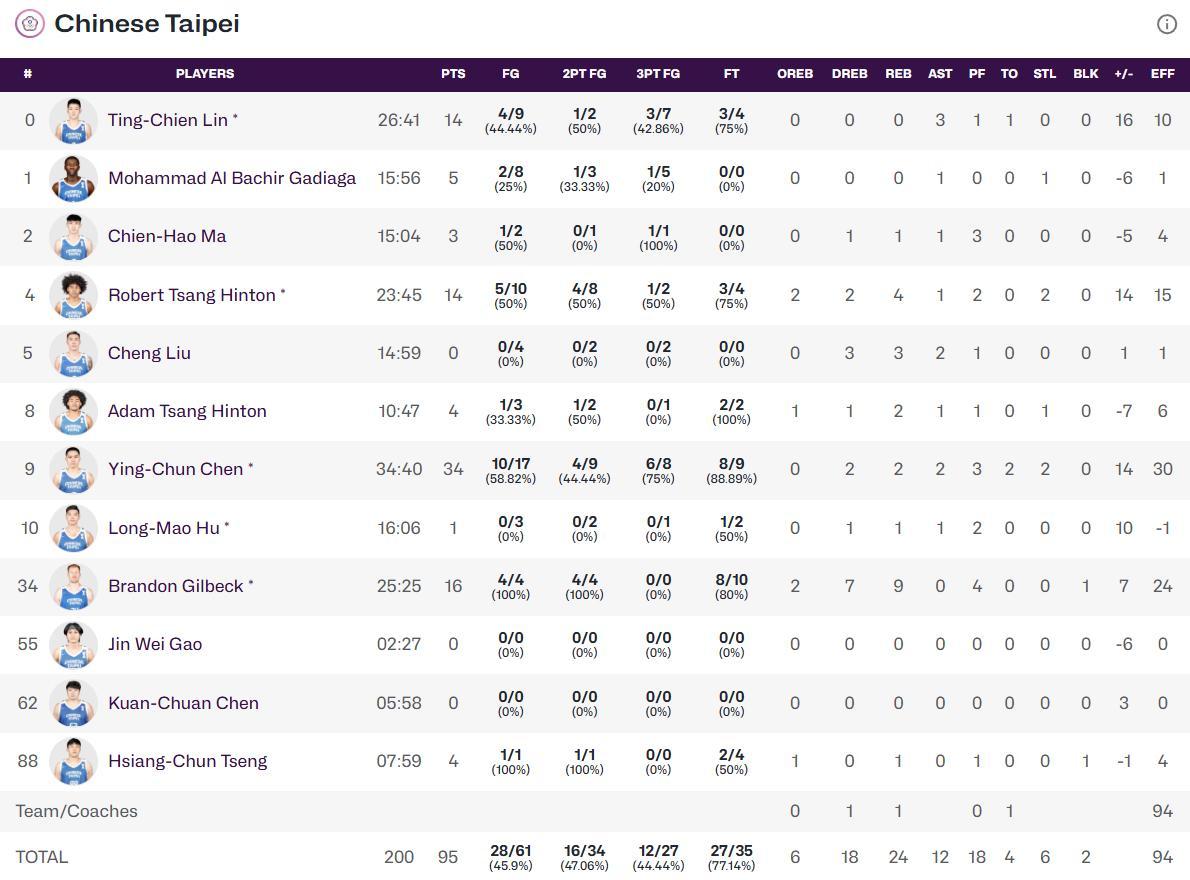Click Chien-Hao Ma's player photo
The height and width of the screenshot is (880, 1190).
tap(74, 237)
